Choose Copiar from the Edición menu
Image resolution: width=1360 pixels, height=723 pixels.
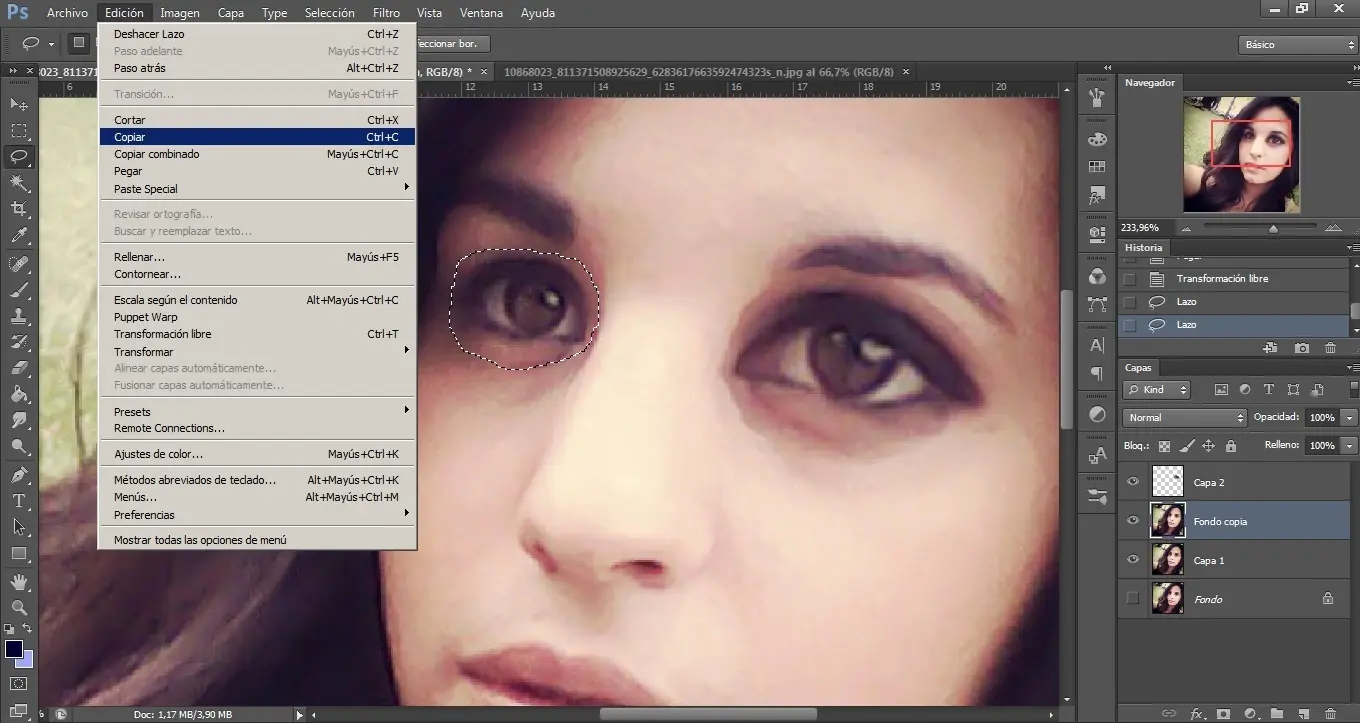257,137
